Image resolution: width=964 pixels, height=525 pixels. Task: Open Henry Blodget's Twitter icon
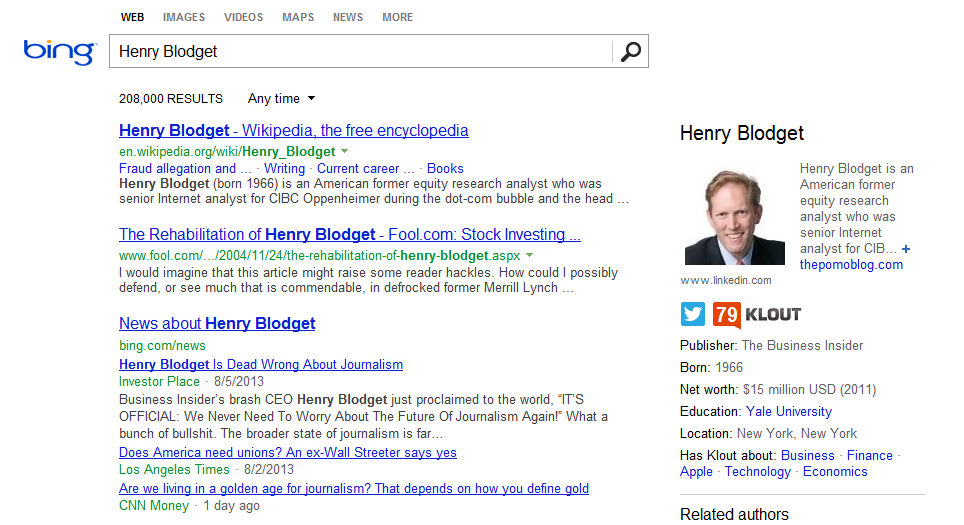pos(693,314)
